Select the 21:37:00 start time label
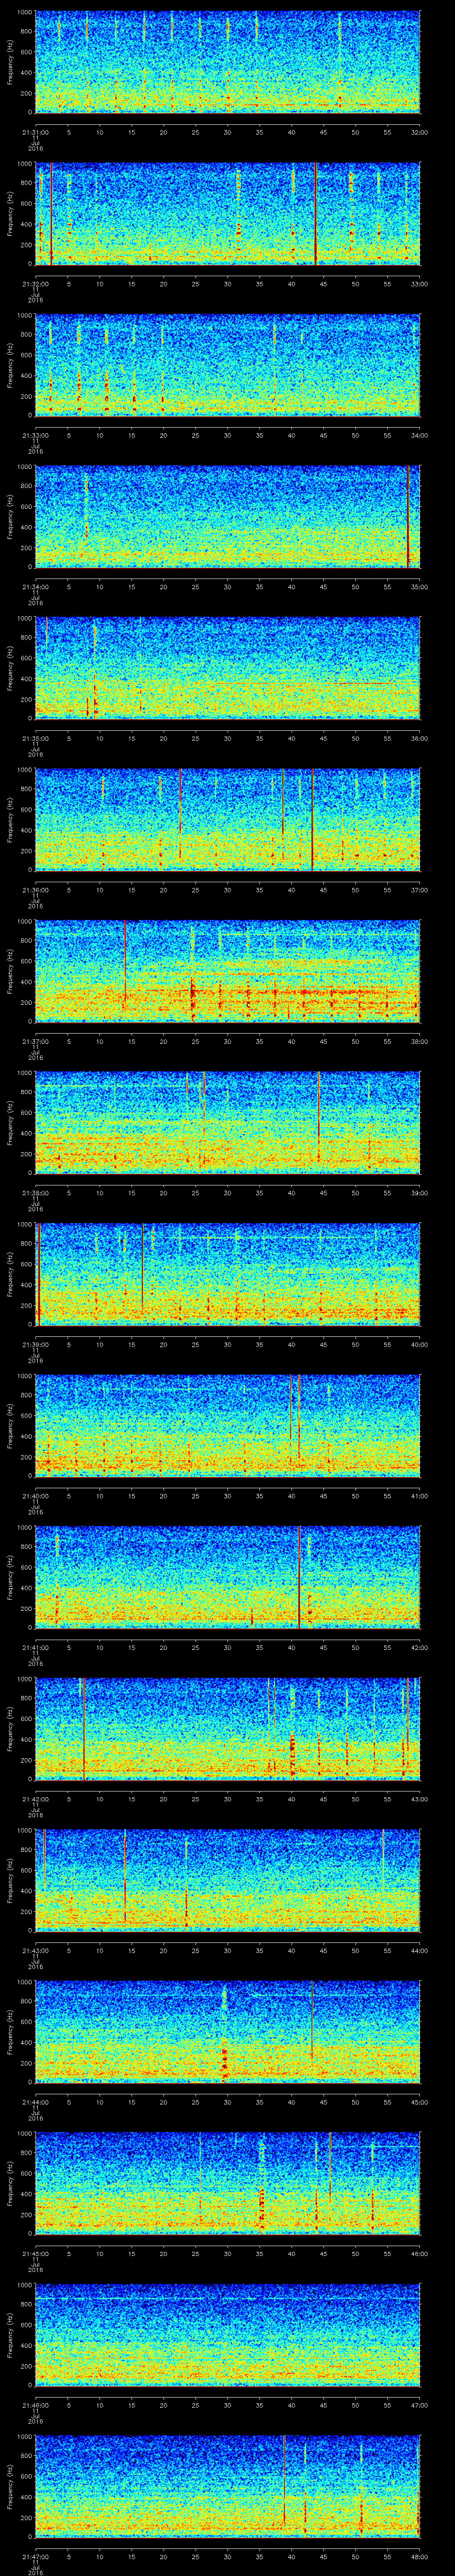The image size is (455, 2576). pyautogui.click(x=35, y=1041)
